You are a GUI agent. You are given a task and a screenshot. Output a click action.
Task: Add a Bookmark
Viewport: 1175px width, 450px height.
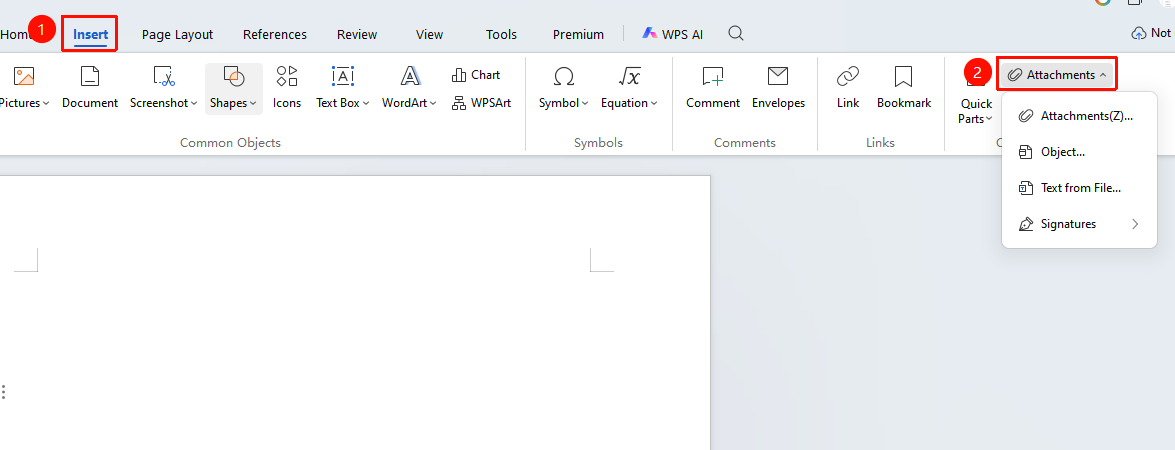pos(904,87)
